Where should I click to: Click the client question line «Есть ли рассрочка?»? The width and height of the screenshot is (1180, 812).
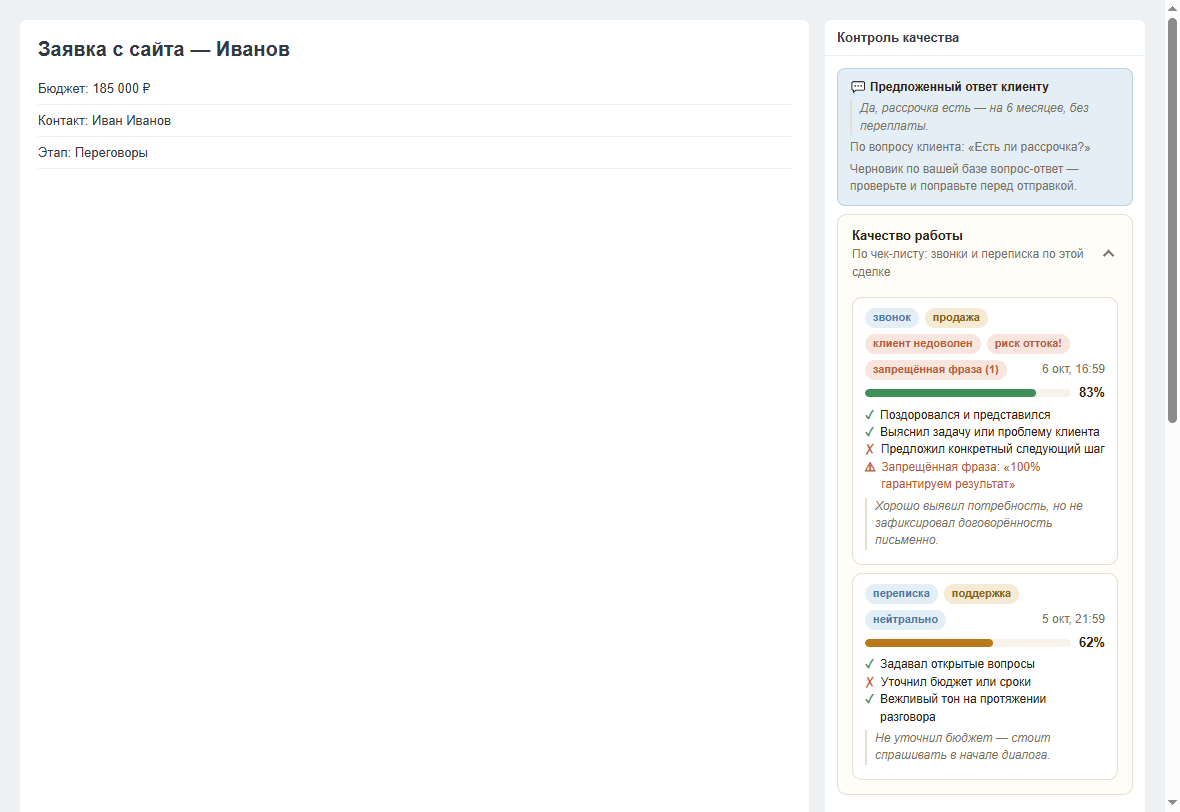(x=970, y=147)
